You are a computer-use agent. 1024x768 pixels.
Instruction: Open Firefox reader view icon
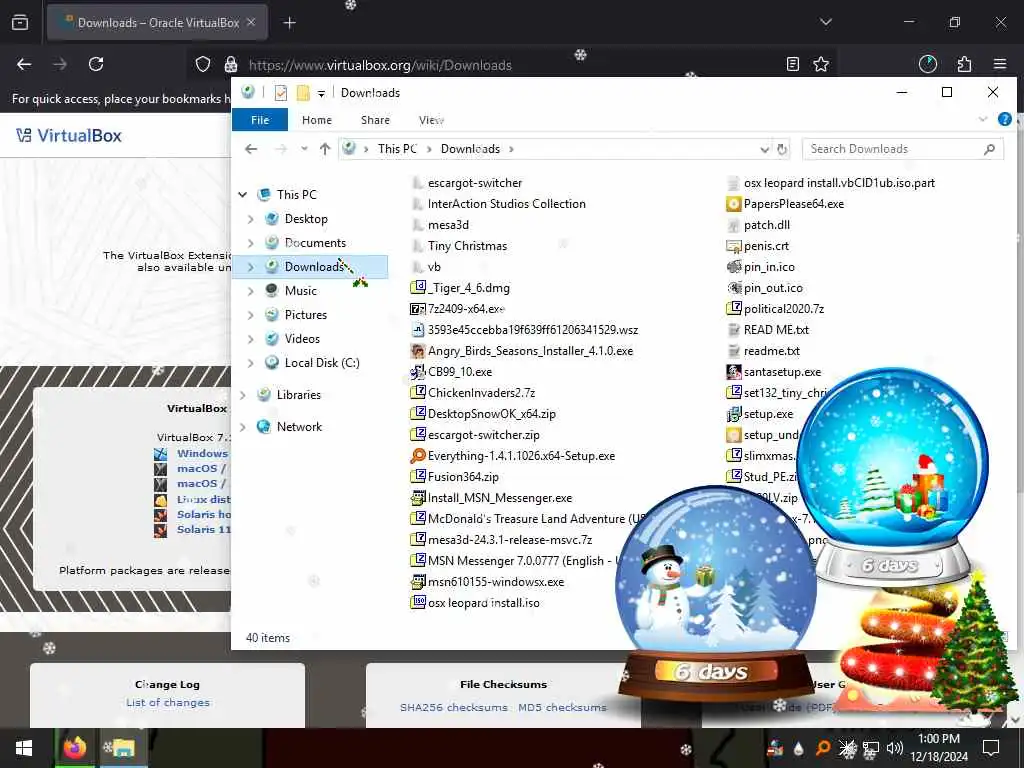793,64
